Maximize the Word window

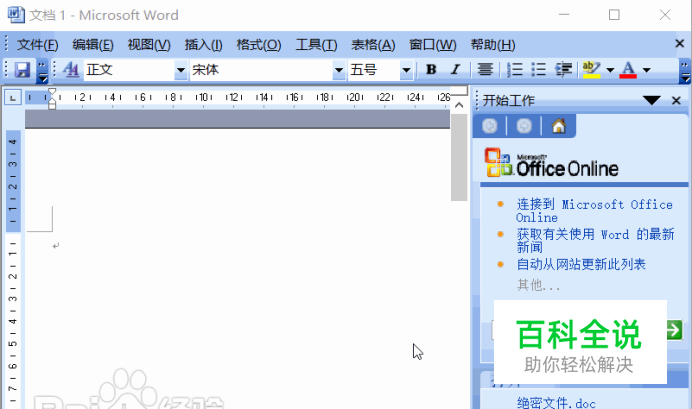[614, 15]
